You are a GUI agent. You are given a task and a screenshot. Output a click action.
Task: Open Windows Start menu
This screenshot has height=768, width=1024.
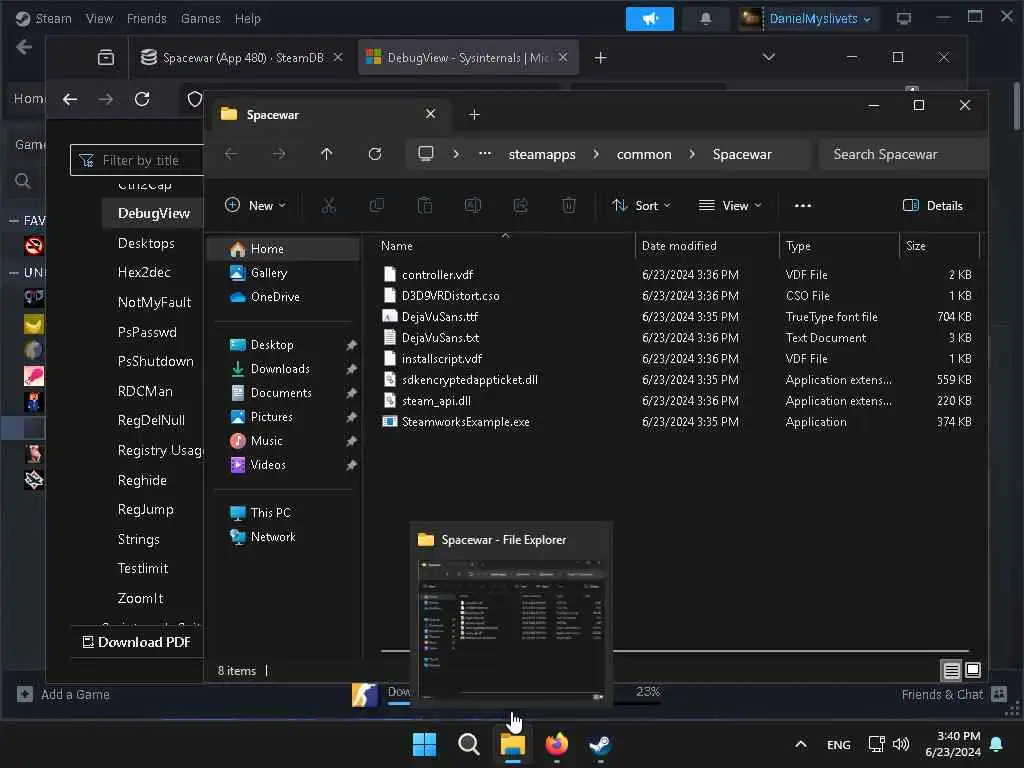click(x=424, y=744)
